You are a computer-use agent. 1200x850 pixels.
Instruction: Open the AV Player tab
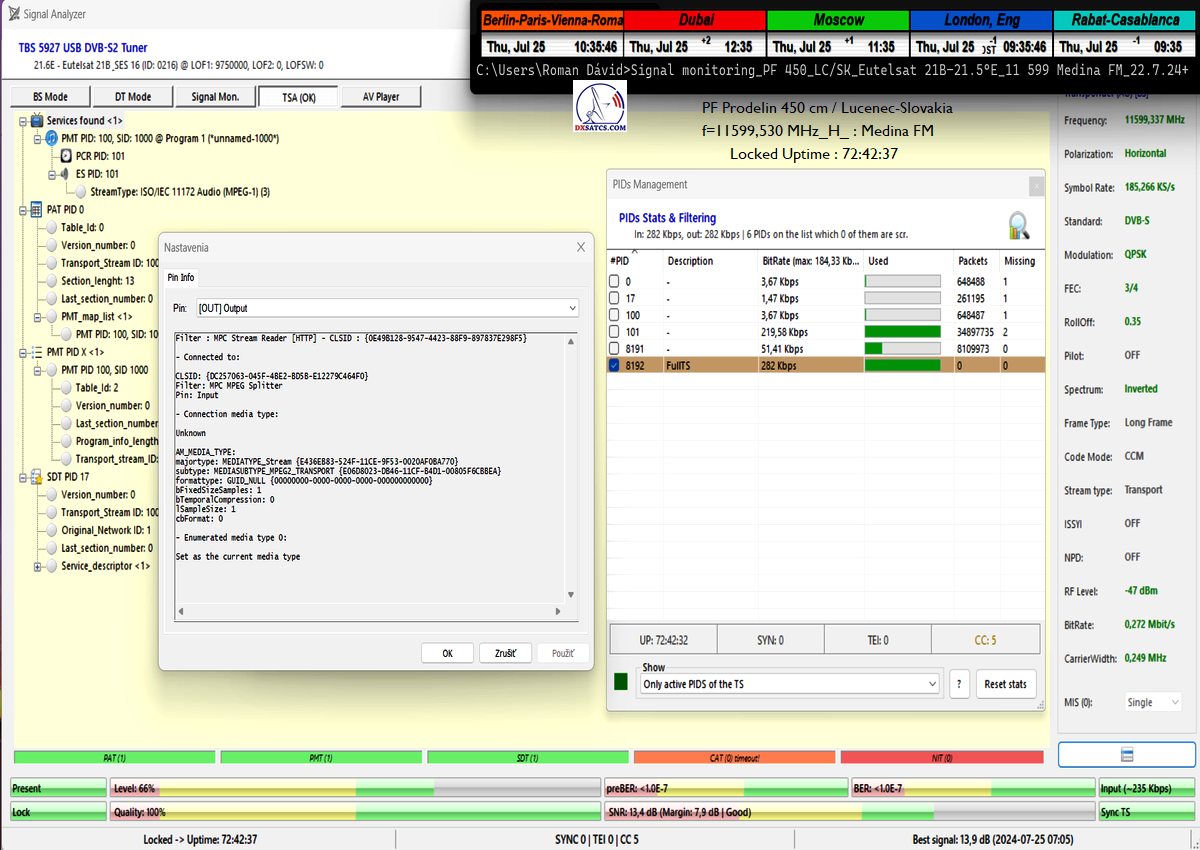coord(380,97)
